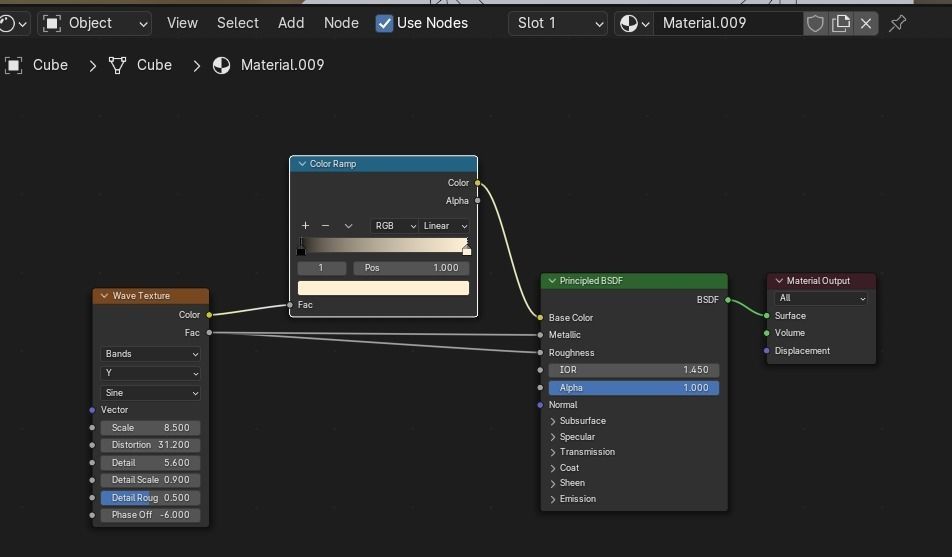Toggle the pin icon in the header
Screen dimensions: 952x557
point(897,24)
